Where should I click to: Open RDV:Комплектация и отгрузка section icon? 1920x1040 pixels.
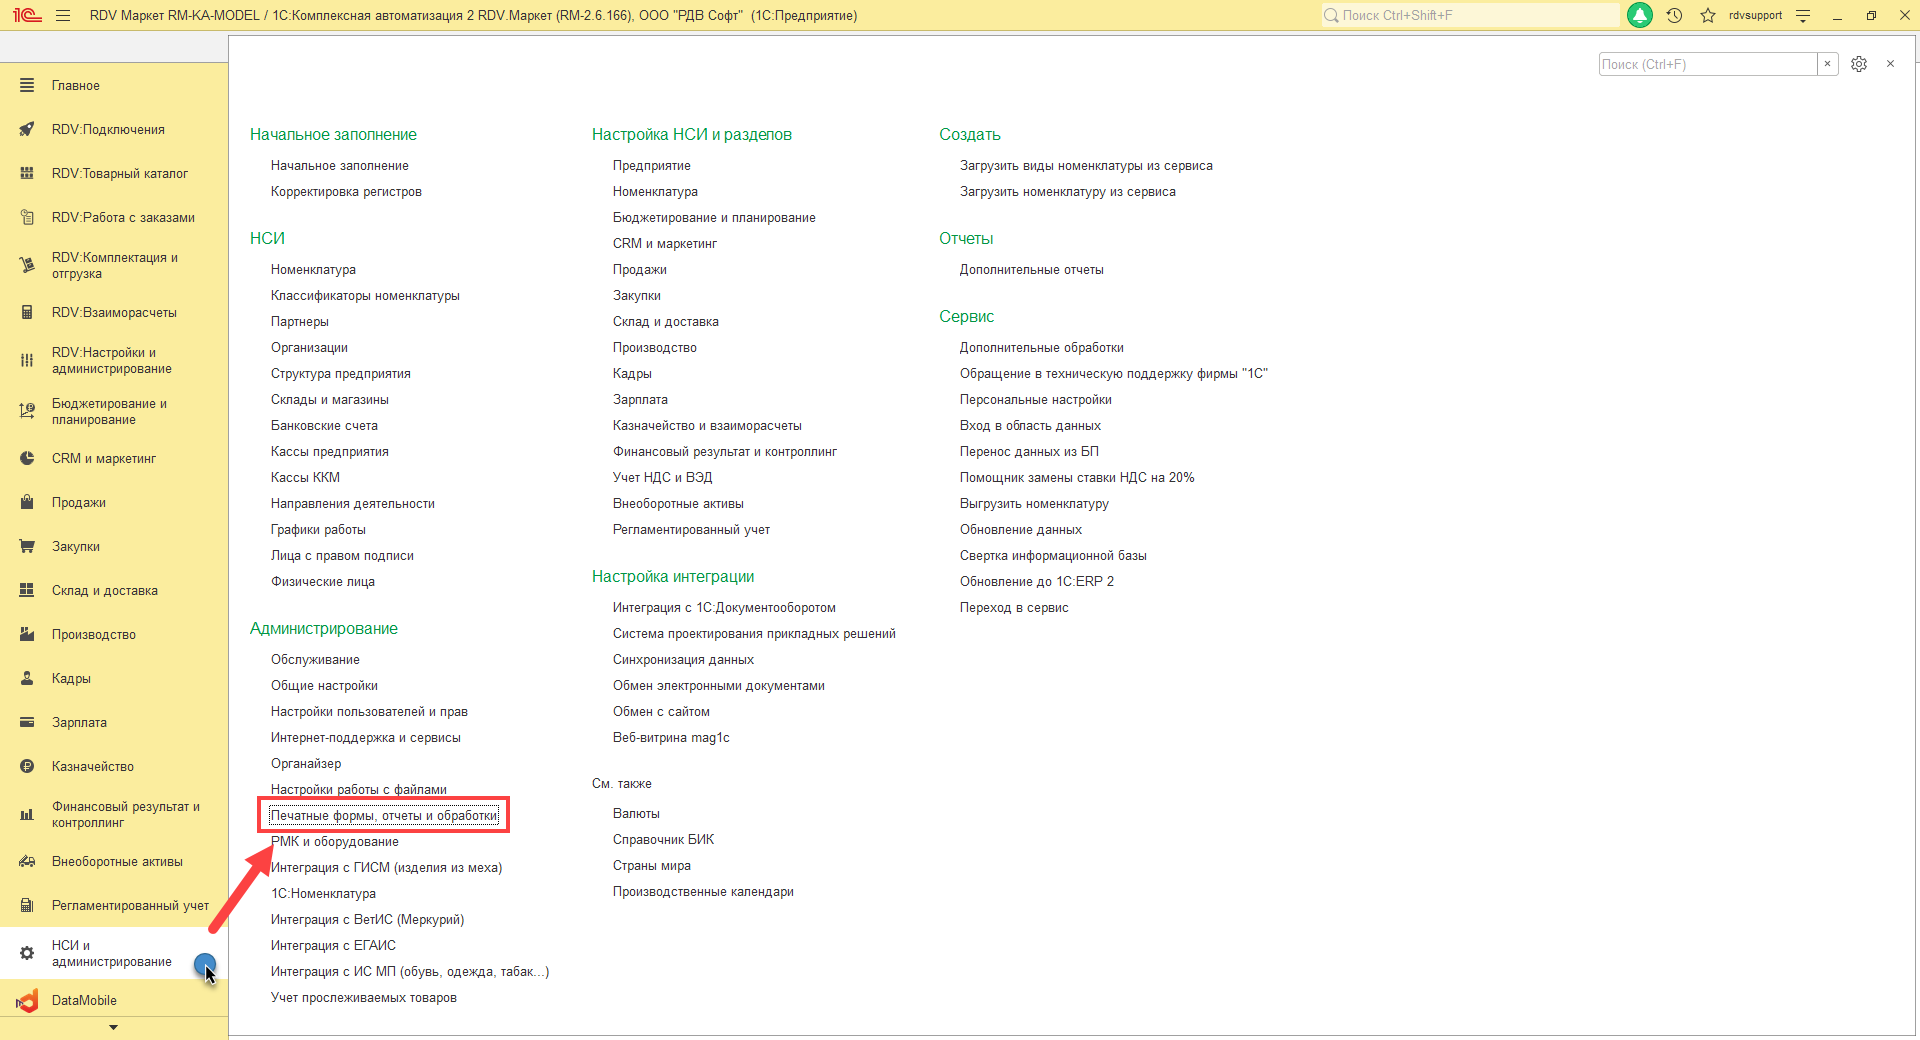tap(27, 265)
